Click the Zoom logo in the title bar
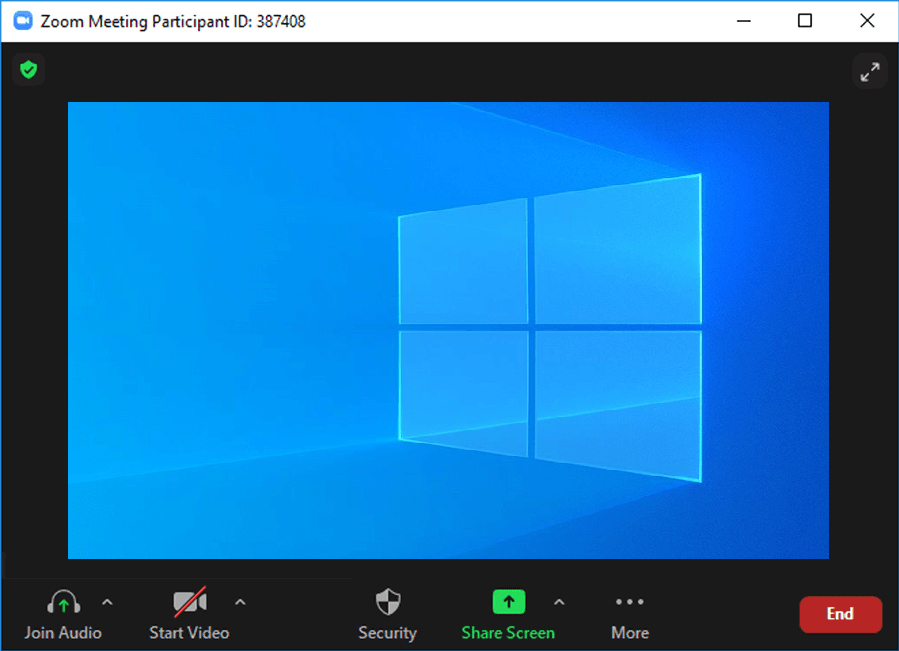 (23, 21)
